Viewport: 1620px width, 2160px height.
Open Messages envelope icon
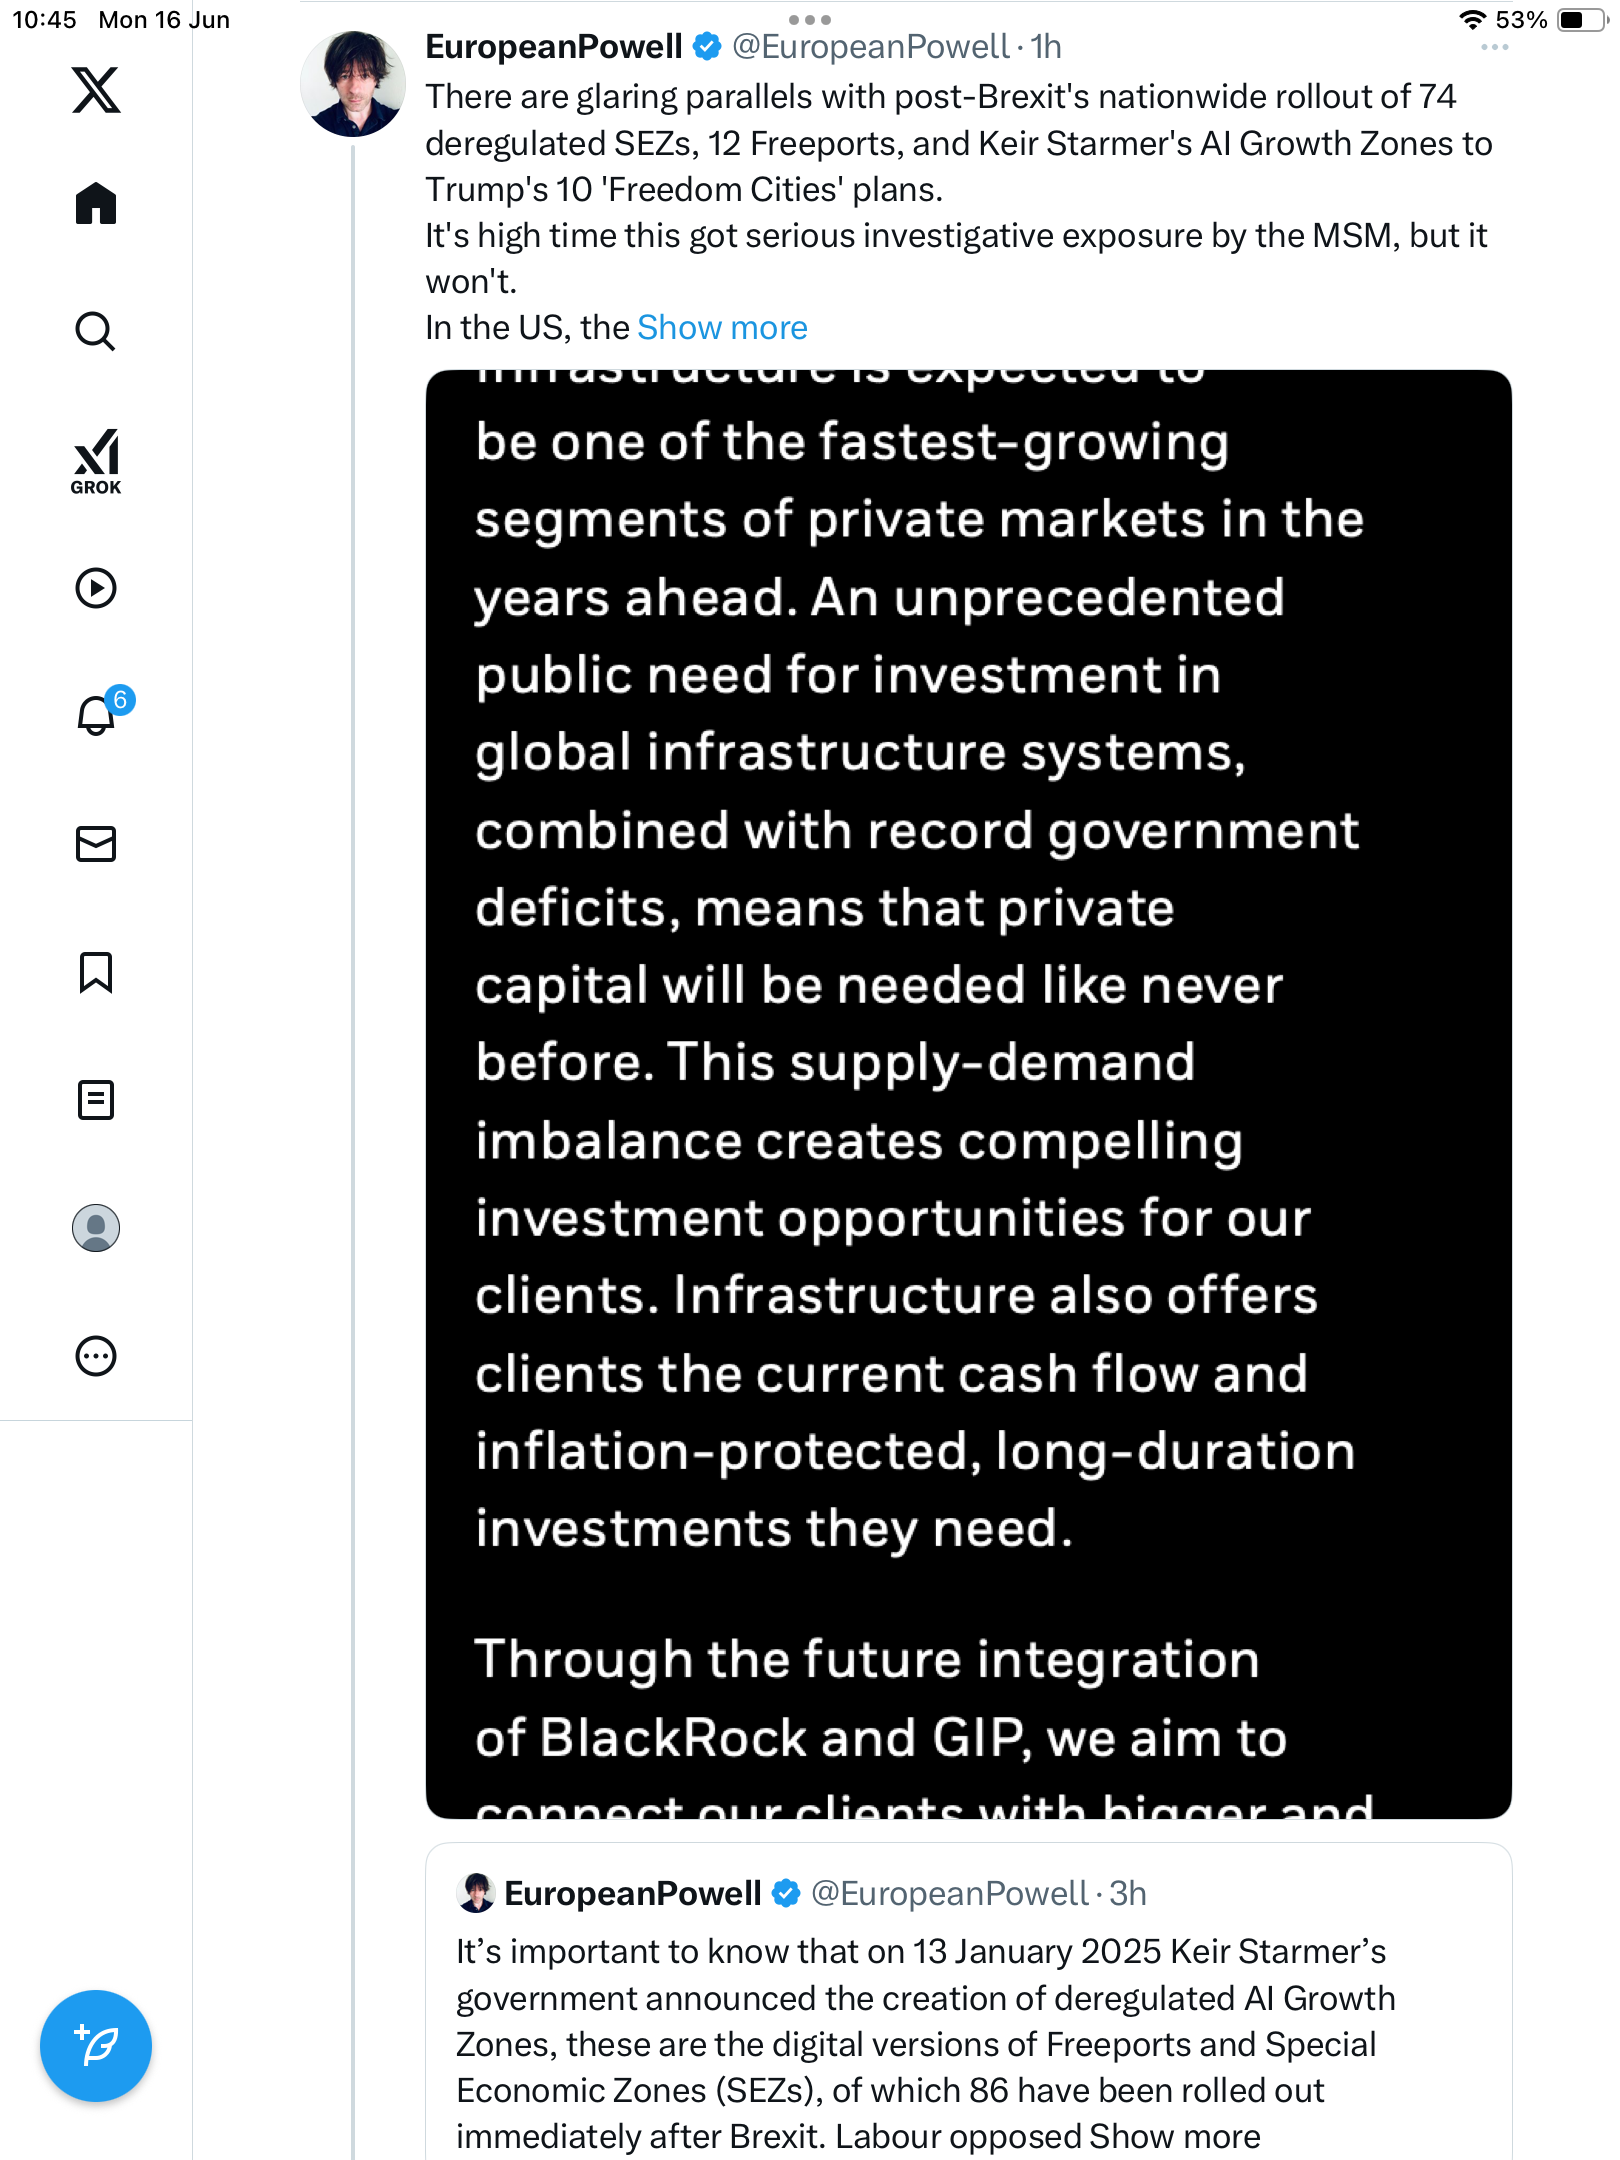coord(96,844)
